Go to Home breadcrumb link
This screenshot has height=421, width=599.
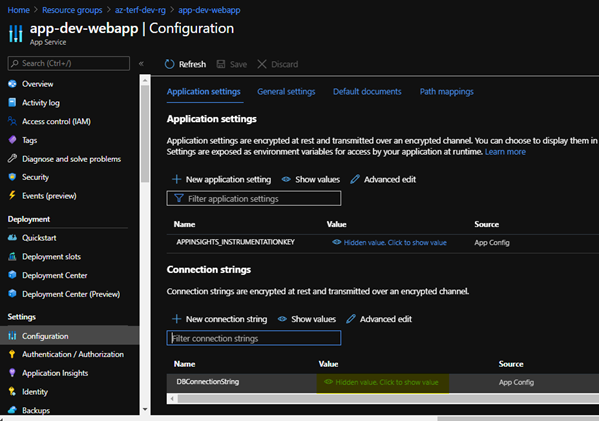(18, 10)
